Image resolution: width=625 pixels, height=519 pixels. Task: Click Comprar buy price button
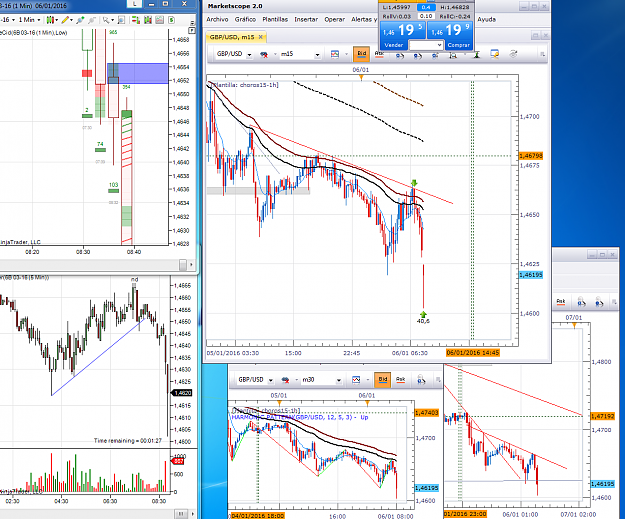point(450,35)
